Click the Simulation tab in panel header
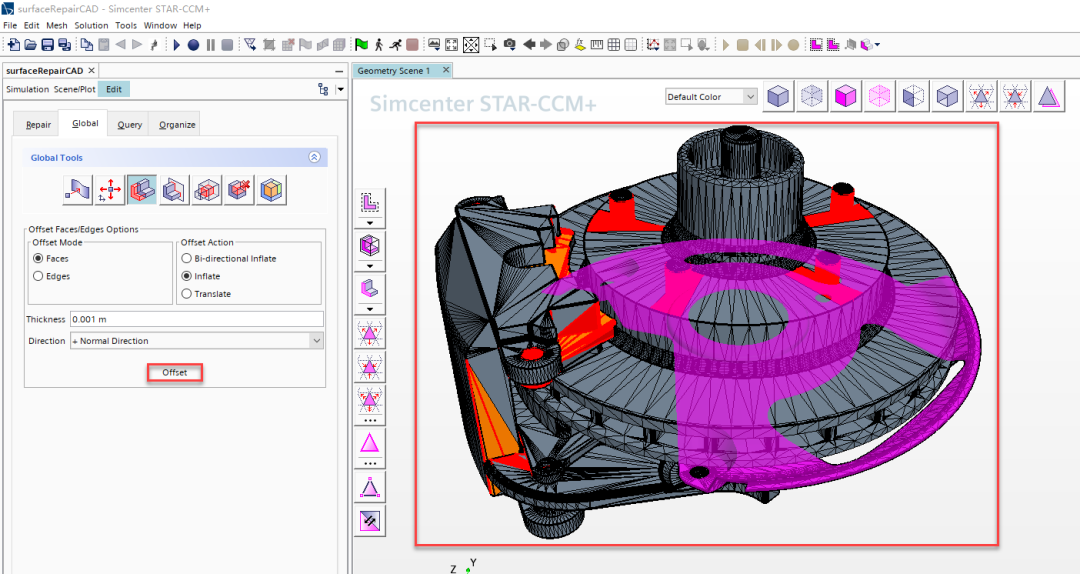 click(x=28, y=89)
